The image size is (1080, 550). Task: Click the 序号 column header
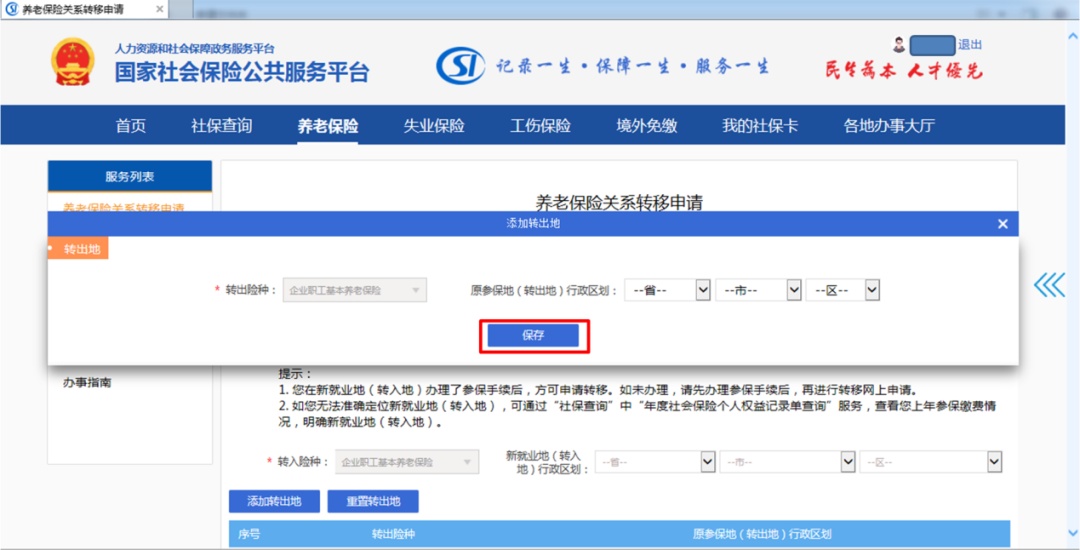click(x=249, y=534)
